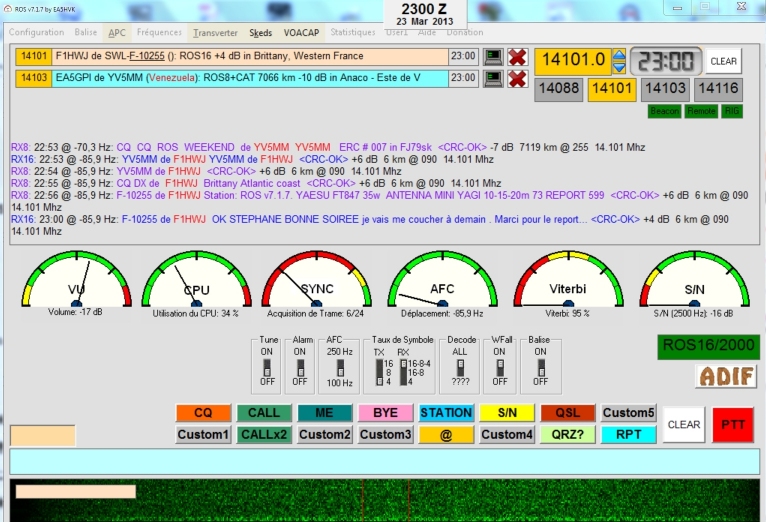Open the ADIF log button
This screenshot has height=522, width=766.
tap(727, 377)
